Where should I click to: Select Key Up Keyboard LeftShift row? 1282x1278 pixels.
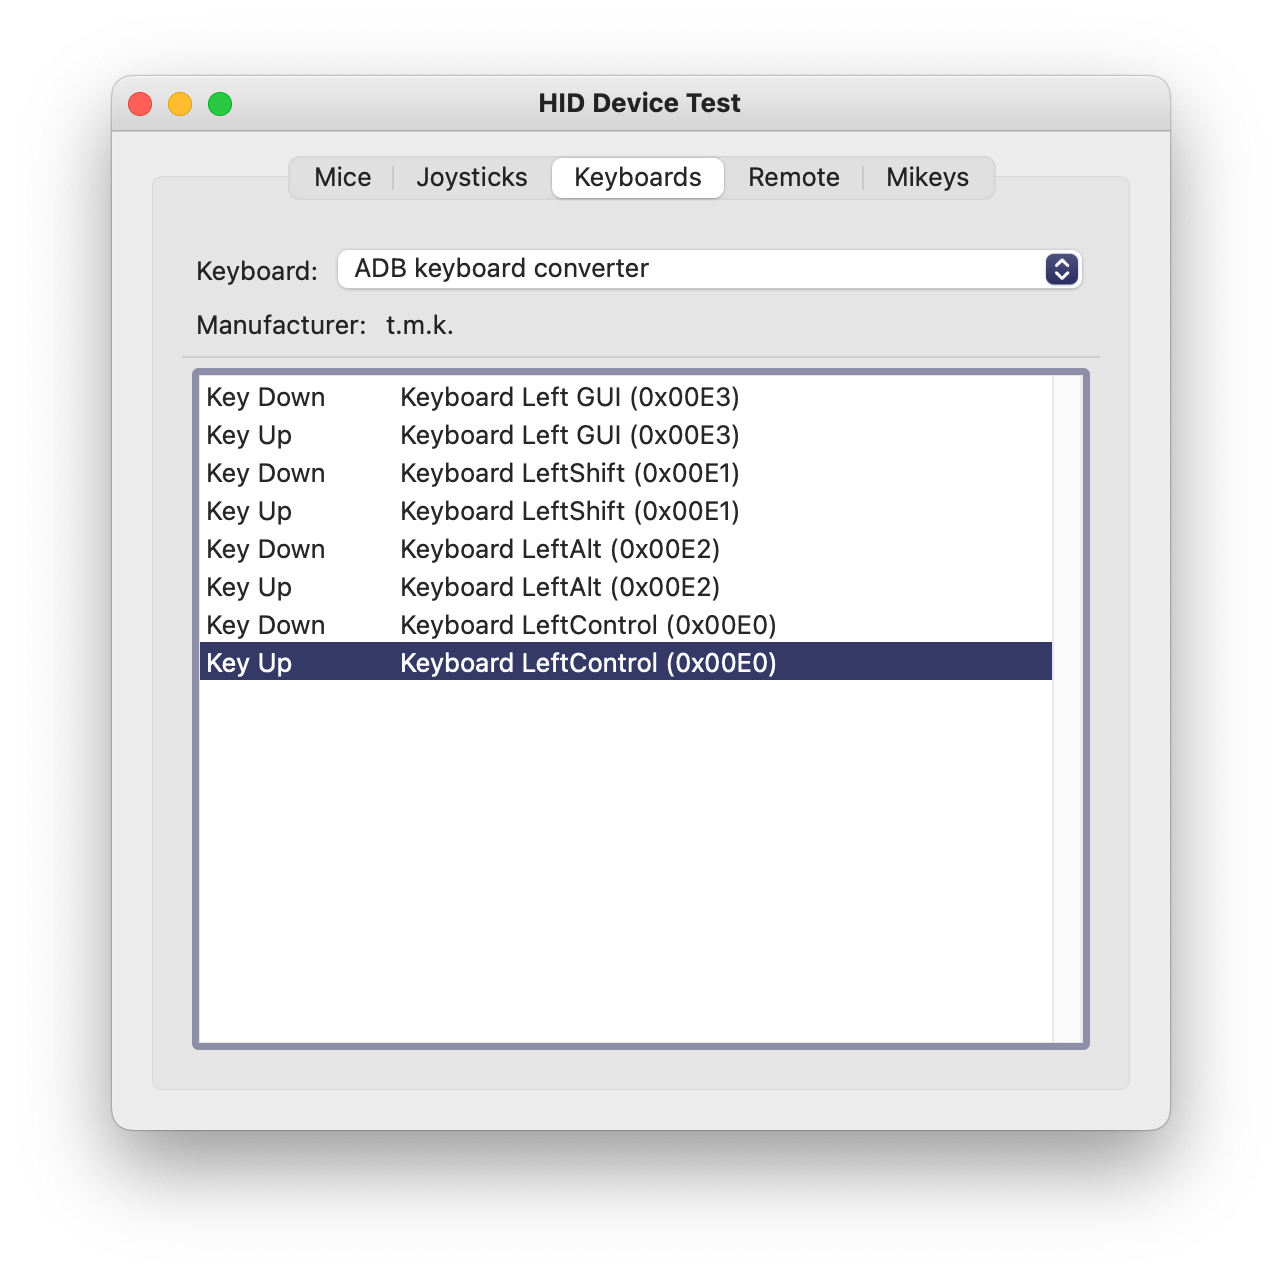pos(626,511)
